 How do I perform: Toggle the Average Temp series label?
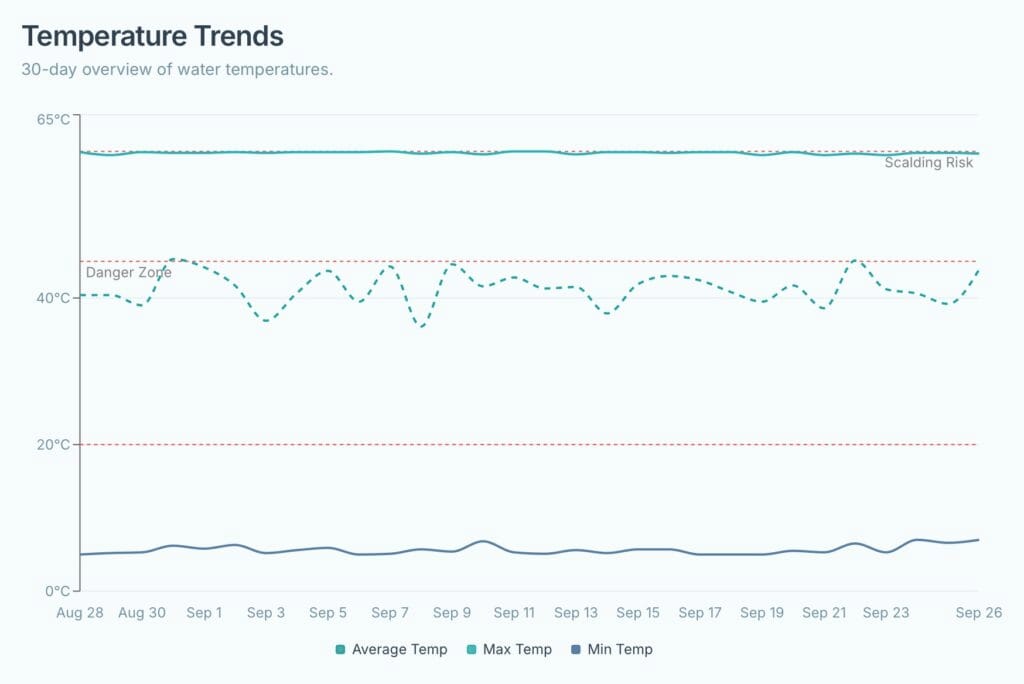click(399, 650)
